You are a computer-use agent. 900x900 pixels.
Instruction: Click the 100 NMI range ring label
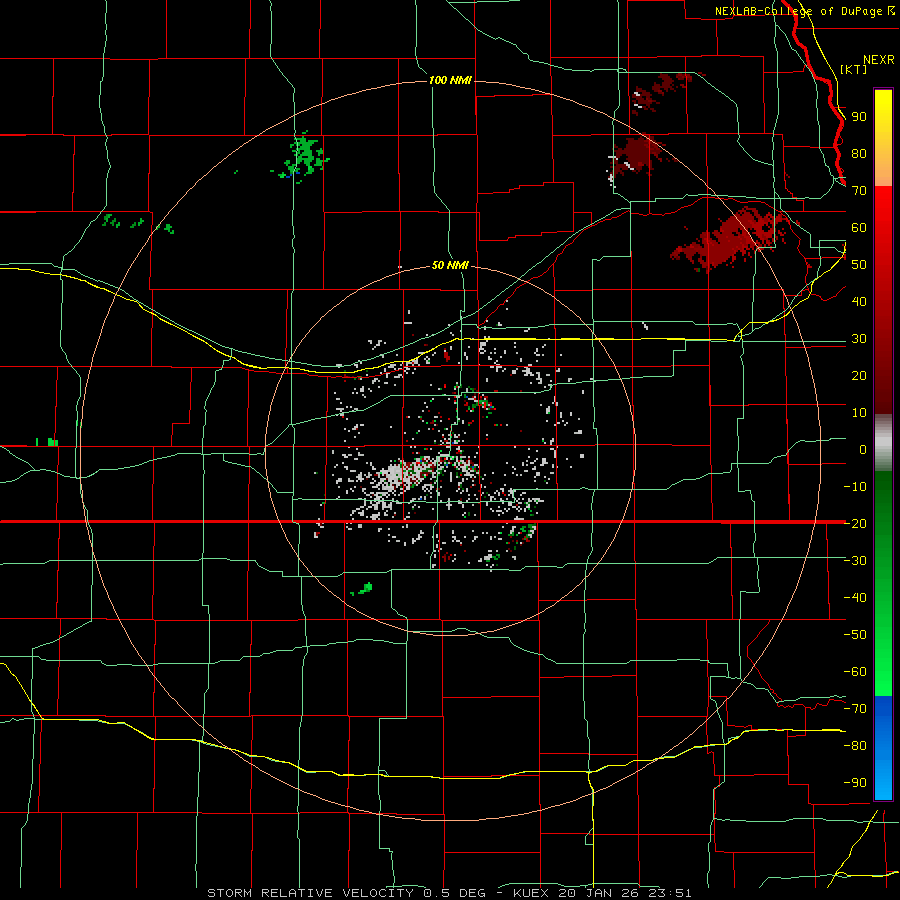click(450, 80)
